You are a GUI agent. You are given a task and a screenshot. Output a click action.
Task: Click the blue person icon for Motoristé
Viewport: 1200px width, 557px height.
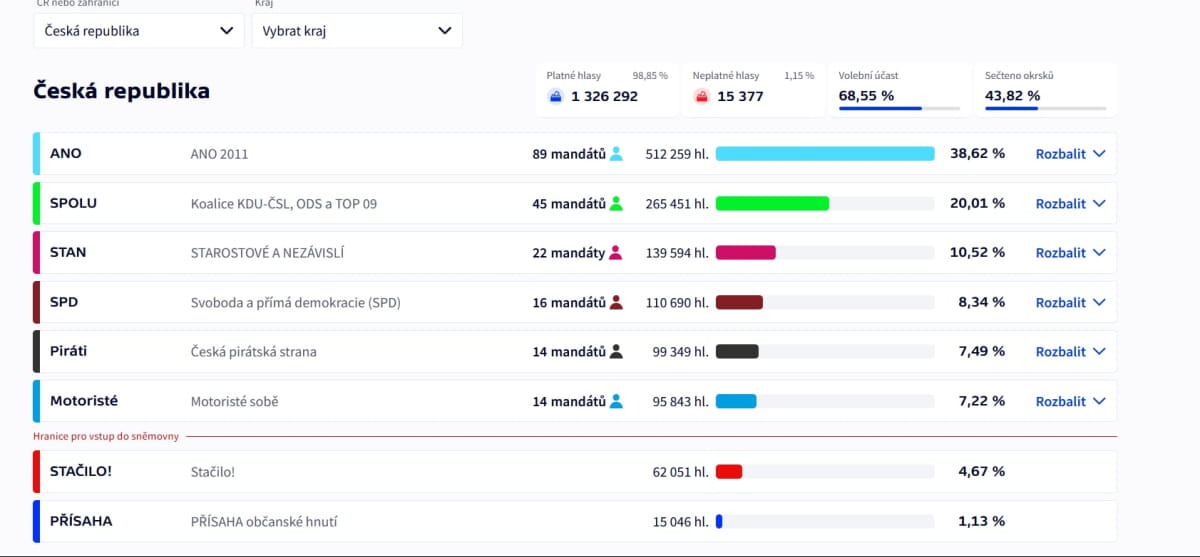pos(616,401)
